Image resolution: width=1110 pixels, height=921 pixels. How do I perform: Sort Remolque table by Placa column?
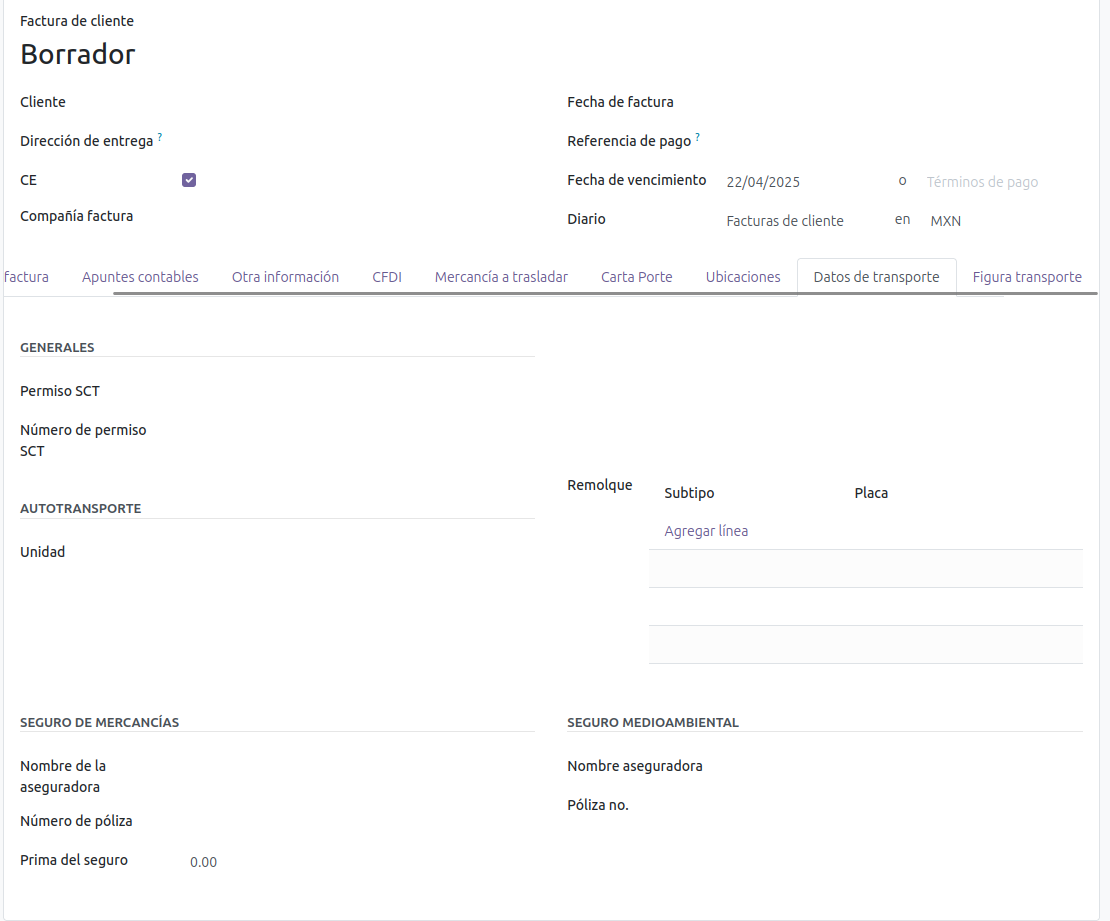pyautogui.click(x=871, y=493)
